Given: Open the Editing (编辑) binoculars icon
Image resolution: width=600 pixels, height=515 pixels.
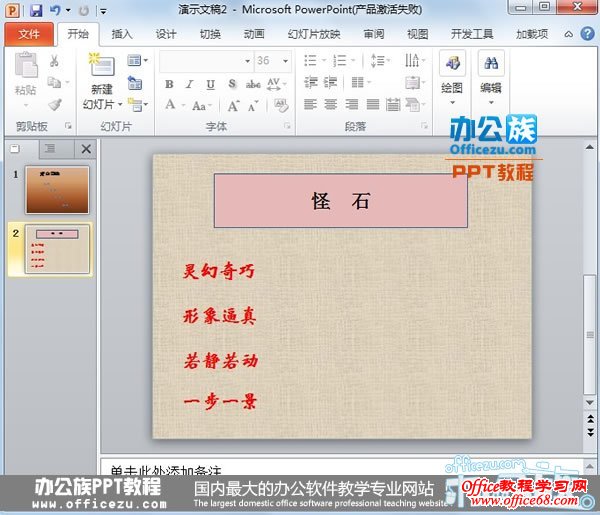Looking at the screenshot, I should 490,68.
